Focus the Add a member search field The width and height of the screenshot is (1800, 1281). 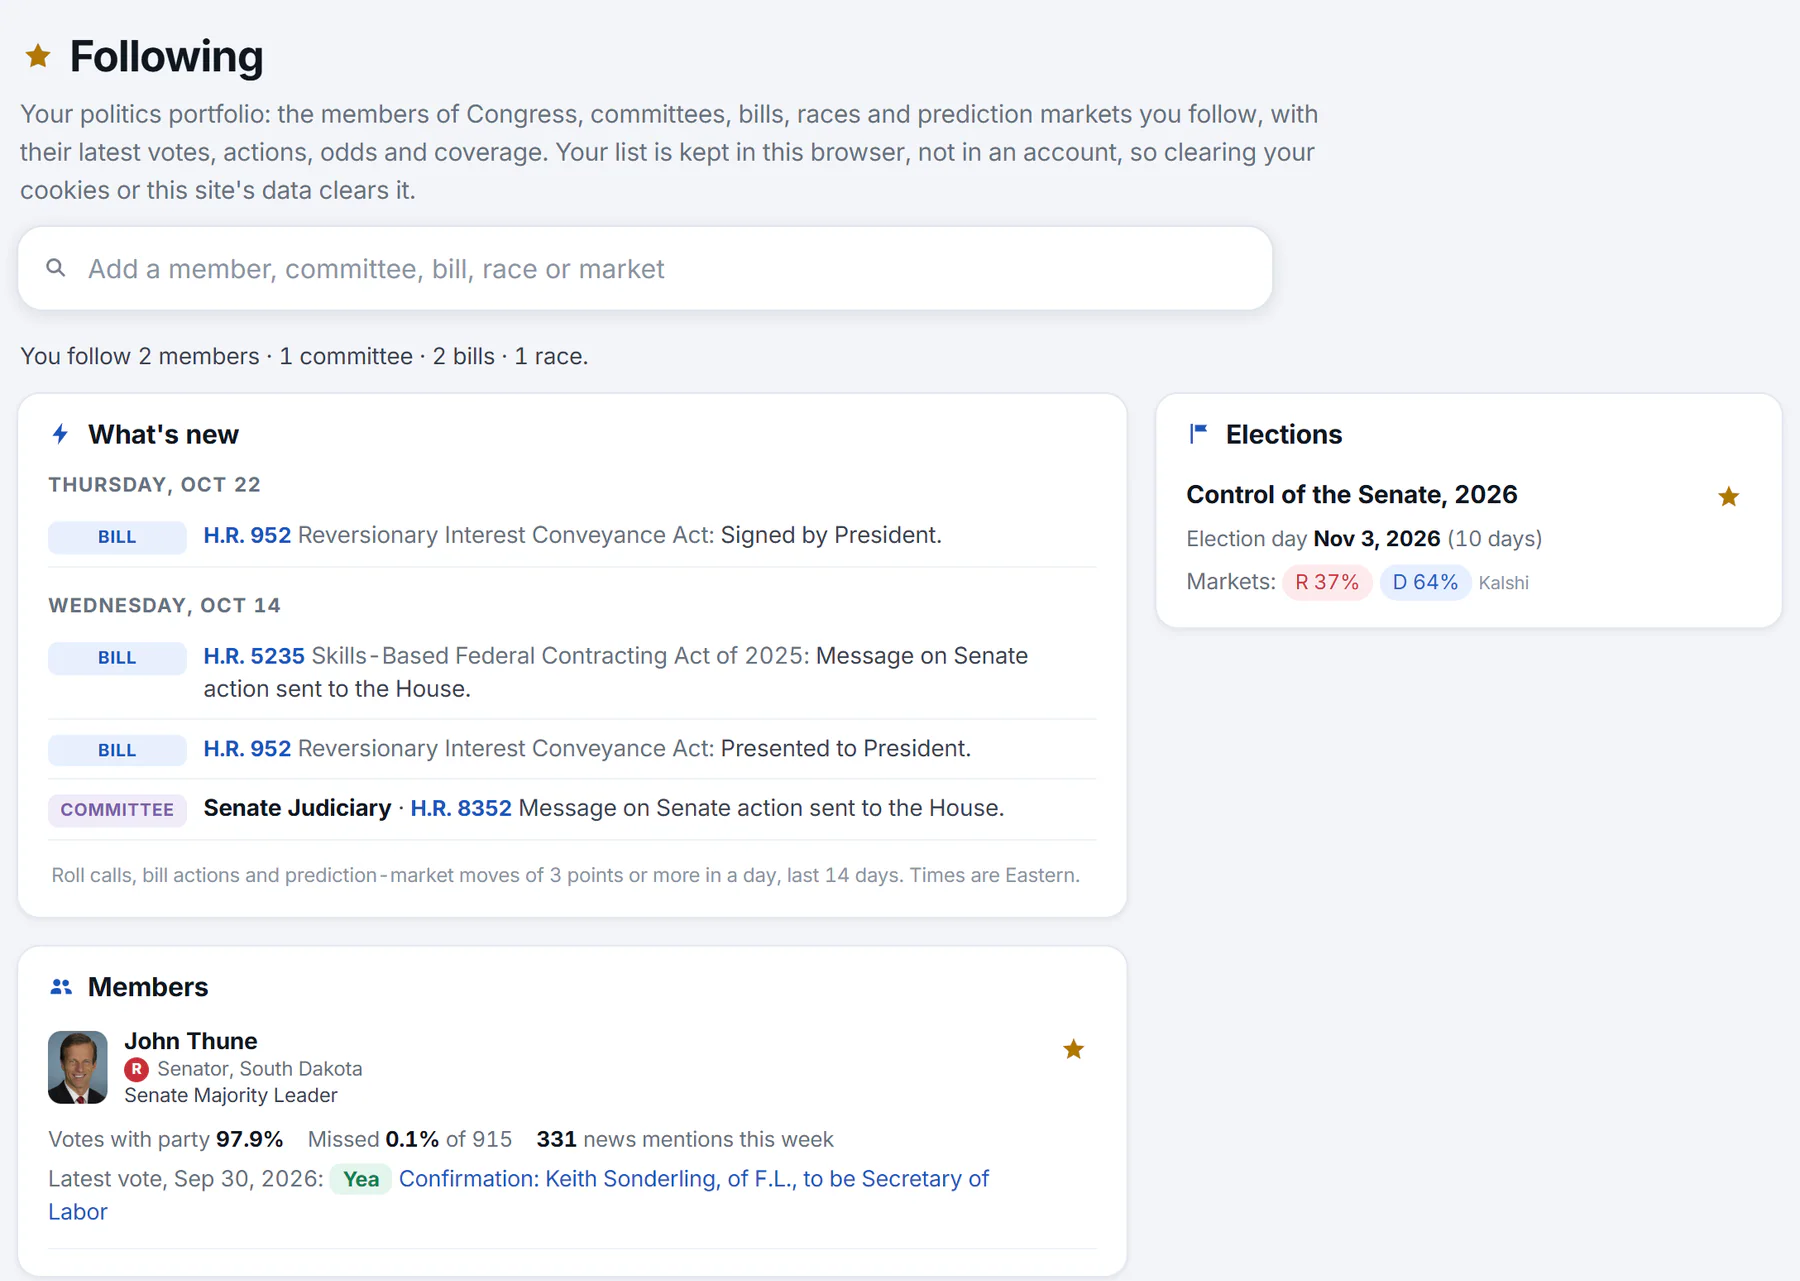tap(645, 268)
